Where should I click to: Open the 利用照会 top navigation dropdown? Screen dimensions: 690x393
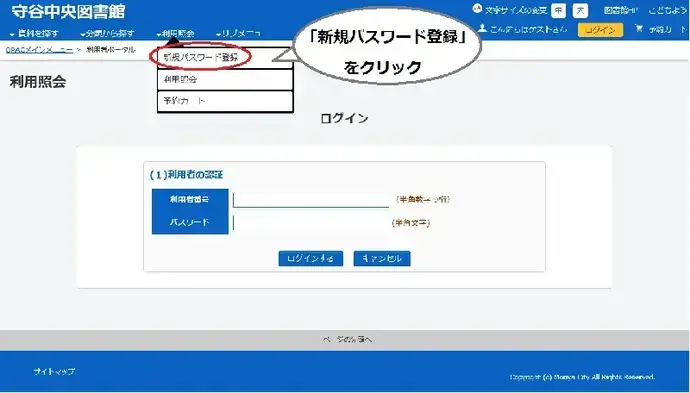pyautogui.click(x=176, y=33)
